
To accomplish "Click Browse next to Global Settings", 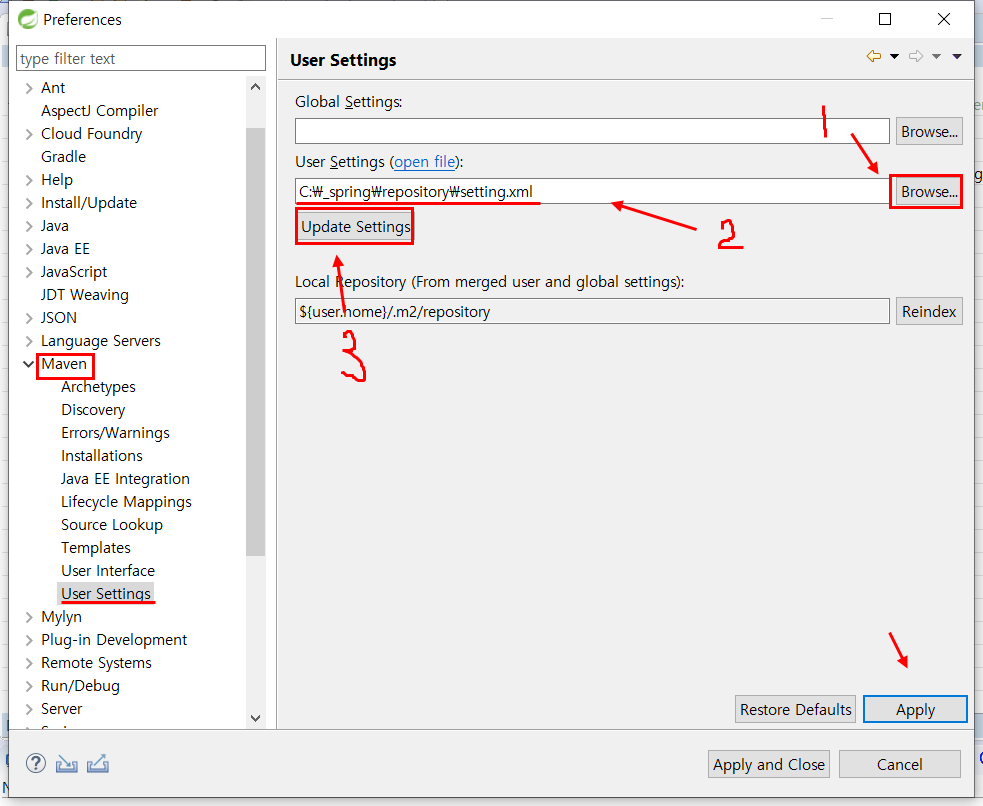I will (x=929, y=132).
